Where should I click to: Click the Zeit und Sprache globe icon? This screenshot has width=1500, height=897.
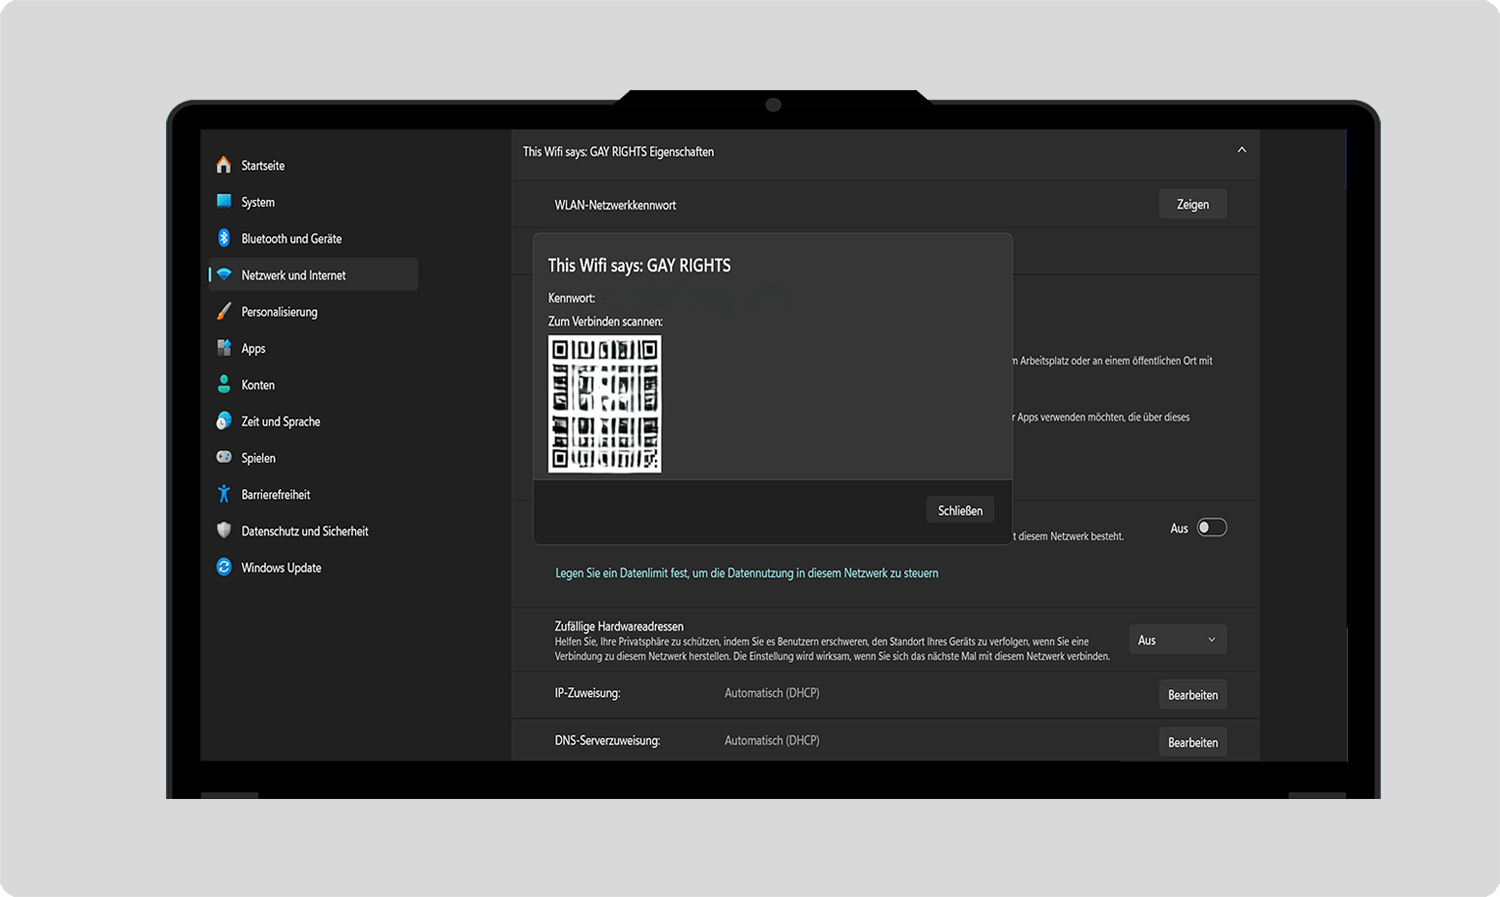pyautogui.click(x=224, y=421)
